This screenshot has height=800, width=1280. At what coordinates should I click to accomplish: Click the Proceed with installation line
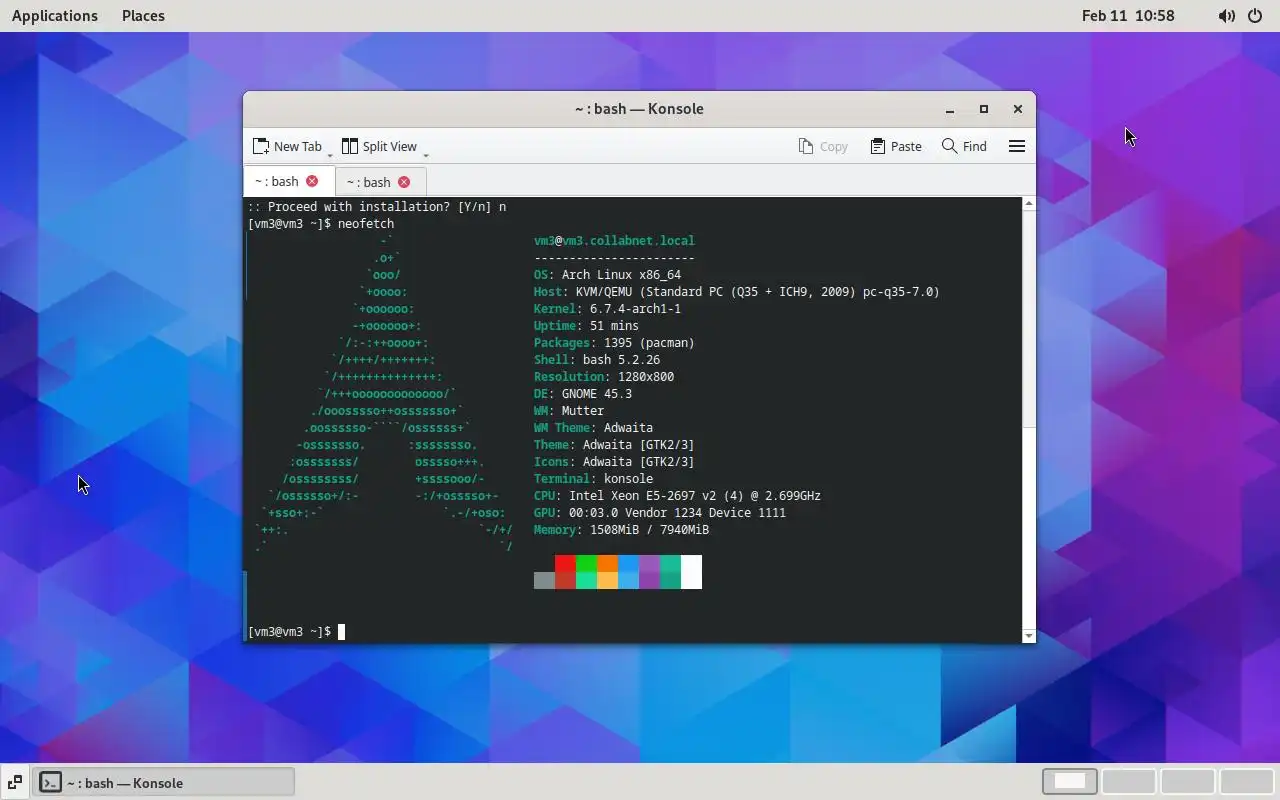point(377,207)
